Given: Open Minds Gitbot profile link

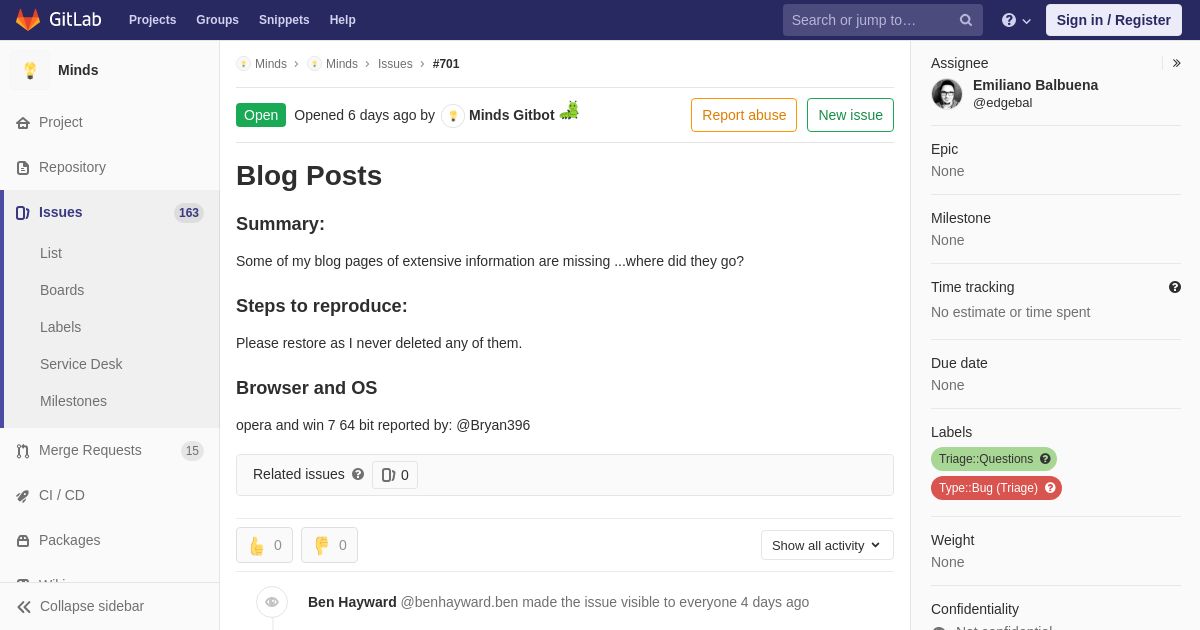Looking at the screenshot, I should (512, 115).
